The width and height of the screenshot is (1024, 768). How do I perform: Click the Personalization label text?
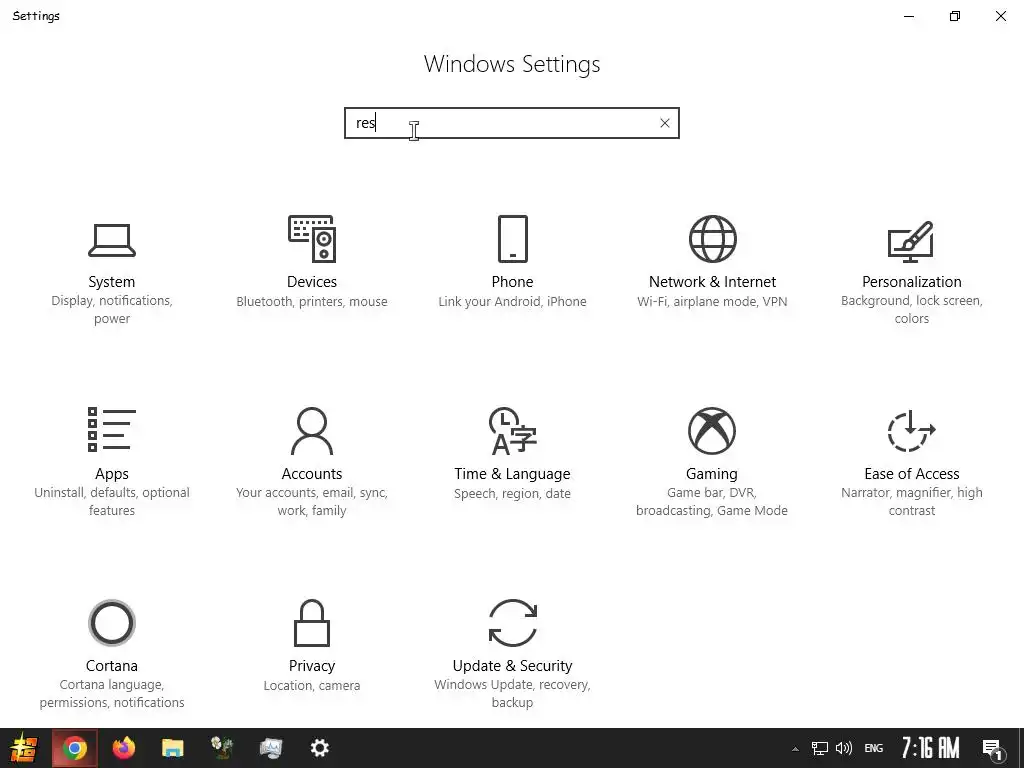point(912,281)
